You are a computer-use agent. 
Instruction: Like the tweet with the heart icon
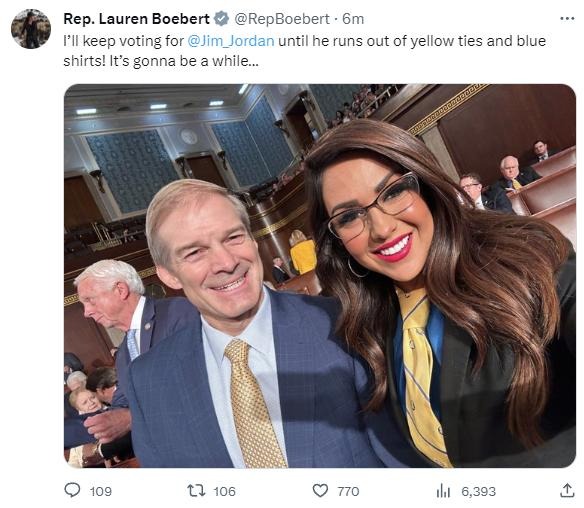[x=320, y=490]
